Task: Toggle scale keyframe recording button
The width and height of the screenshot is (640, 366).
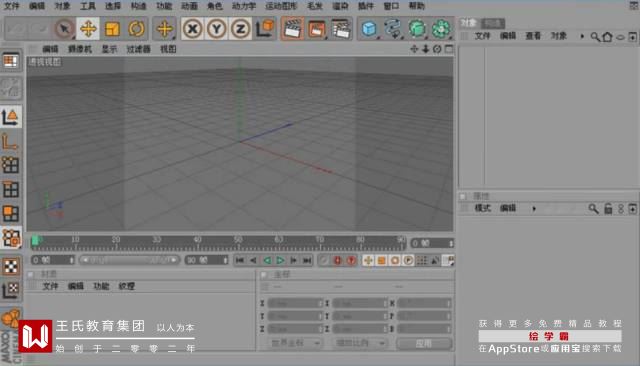Action: point(382,260)
